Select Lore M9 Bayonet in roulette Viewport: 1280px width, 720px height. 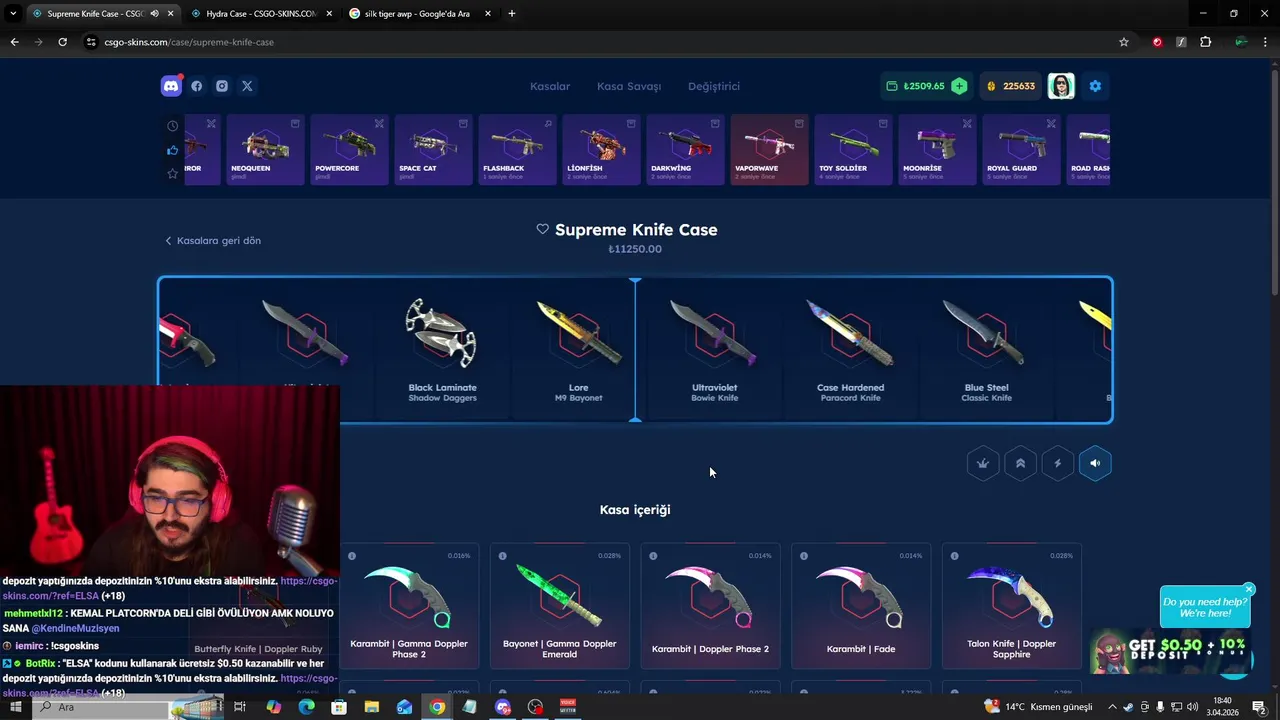[x=578, y=350]
